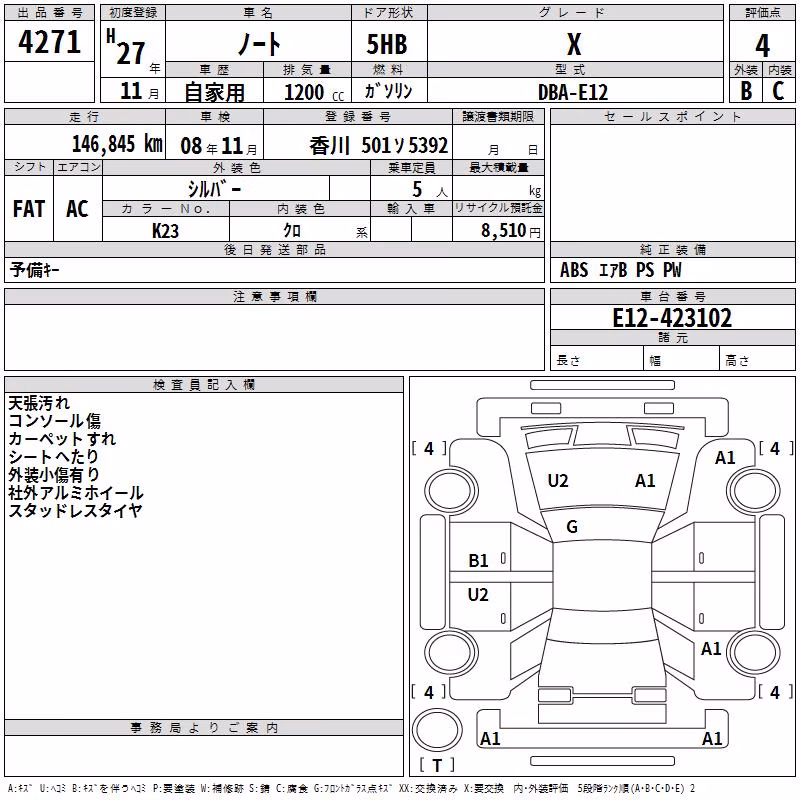Viewport: 800px width, 800px height.
Task: Click the inspector note スタッドレスタイヤ
Action: tap(76, 510)
